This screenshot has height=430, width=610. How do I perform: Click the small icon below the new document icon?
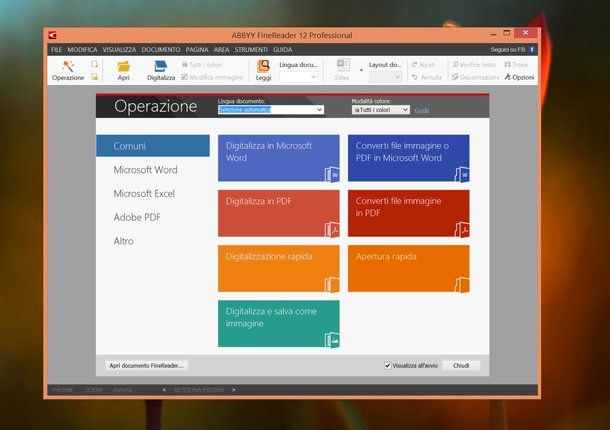tap(95, 77)
